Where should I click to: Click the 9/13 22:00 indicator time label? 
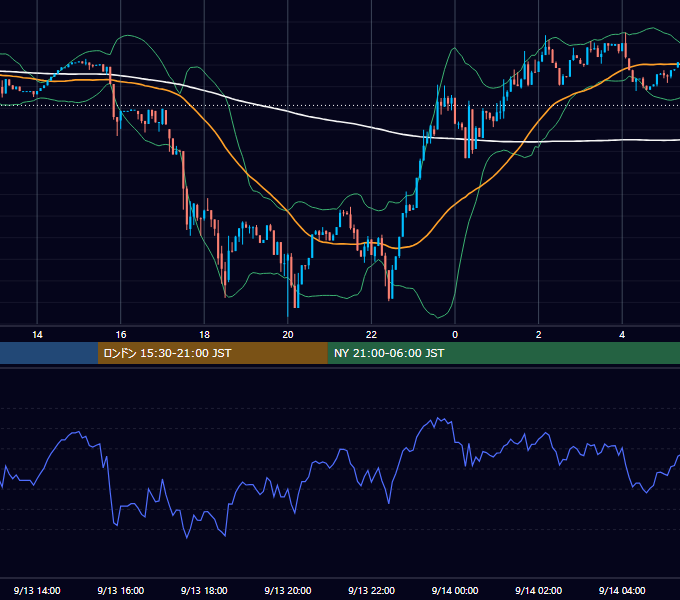pyautogui.click(x=371, y=590)
